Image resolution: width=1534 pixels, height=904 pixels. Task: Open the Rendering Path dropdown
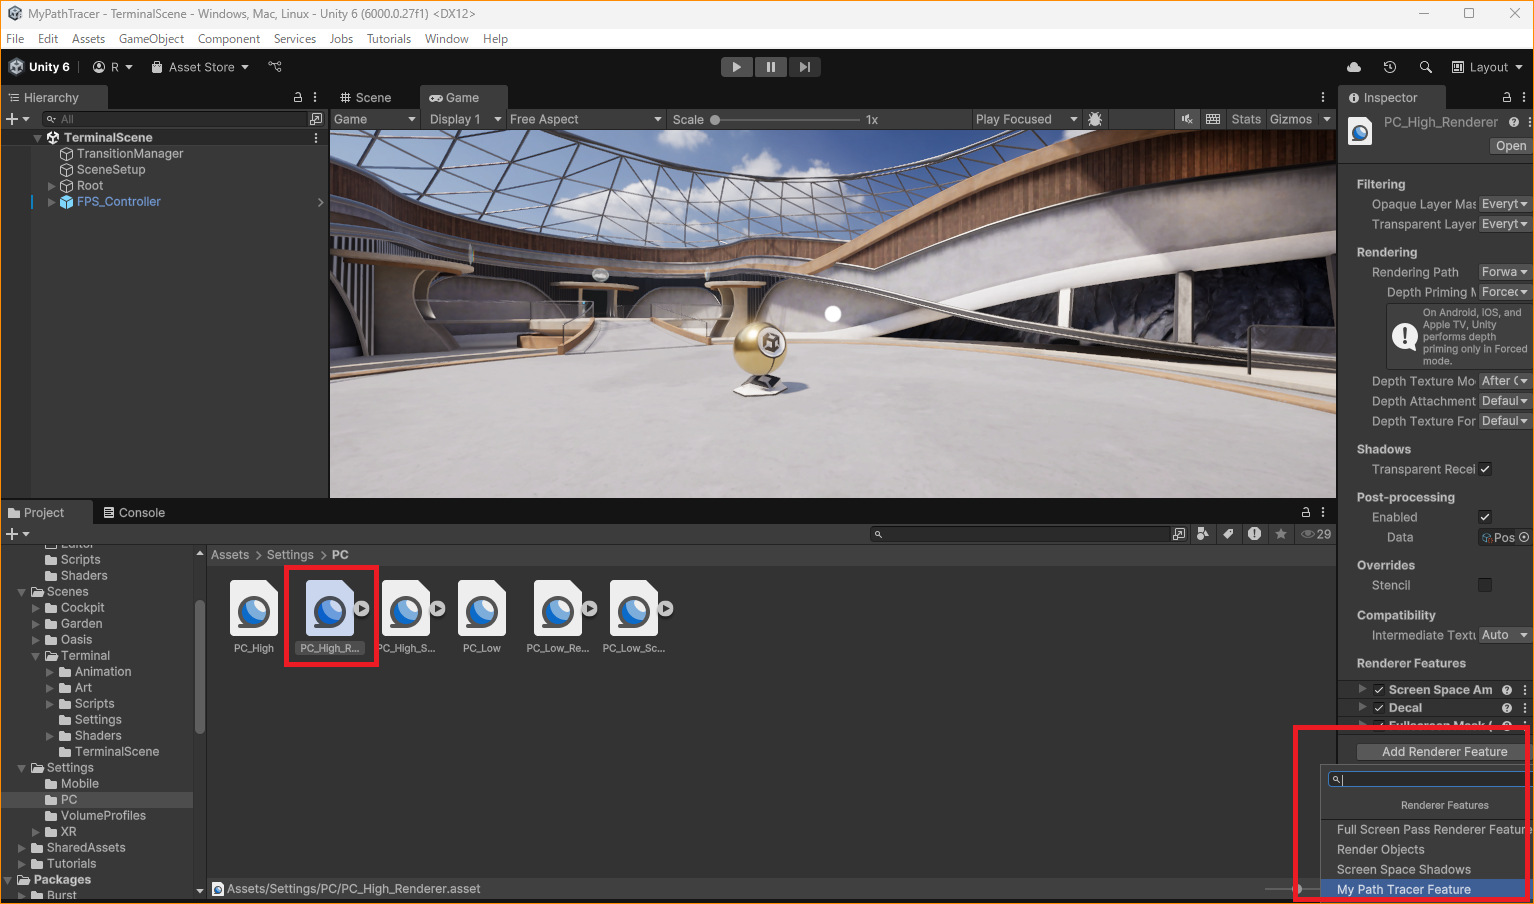[1504, 271]
